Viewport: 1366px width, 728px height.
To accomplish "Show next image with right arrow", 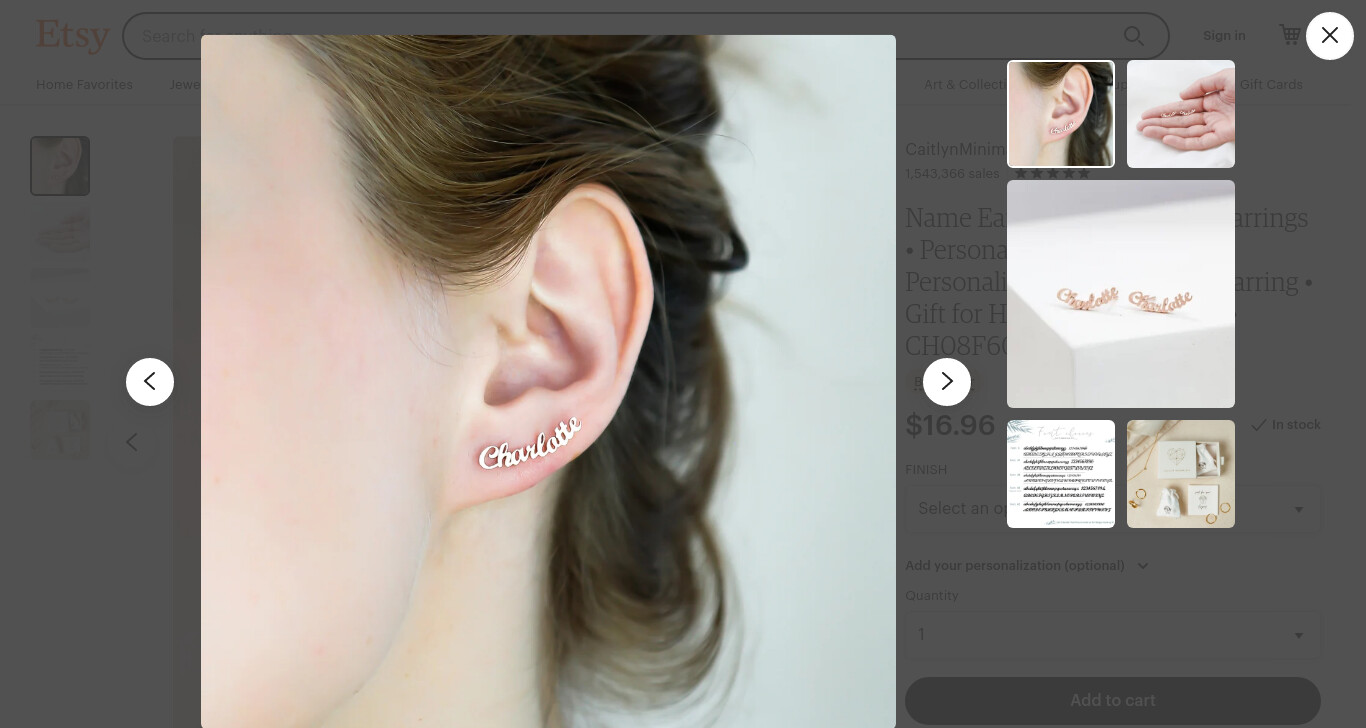I will (x=946, y=382).
